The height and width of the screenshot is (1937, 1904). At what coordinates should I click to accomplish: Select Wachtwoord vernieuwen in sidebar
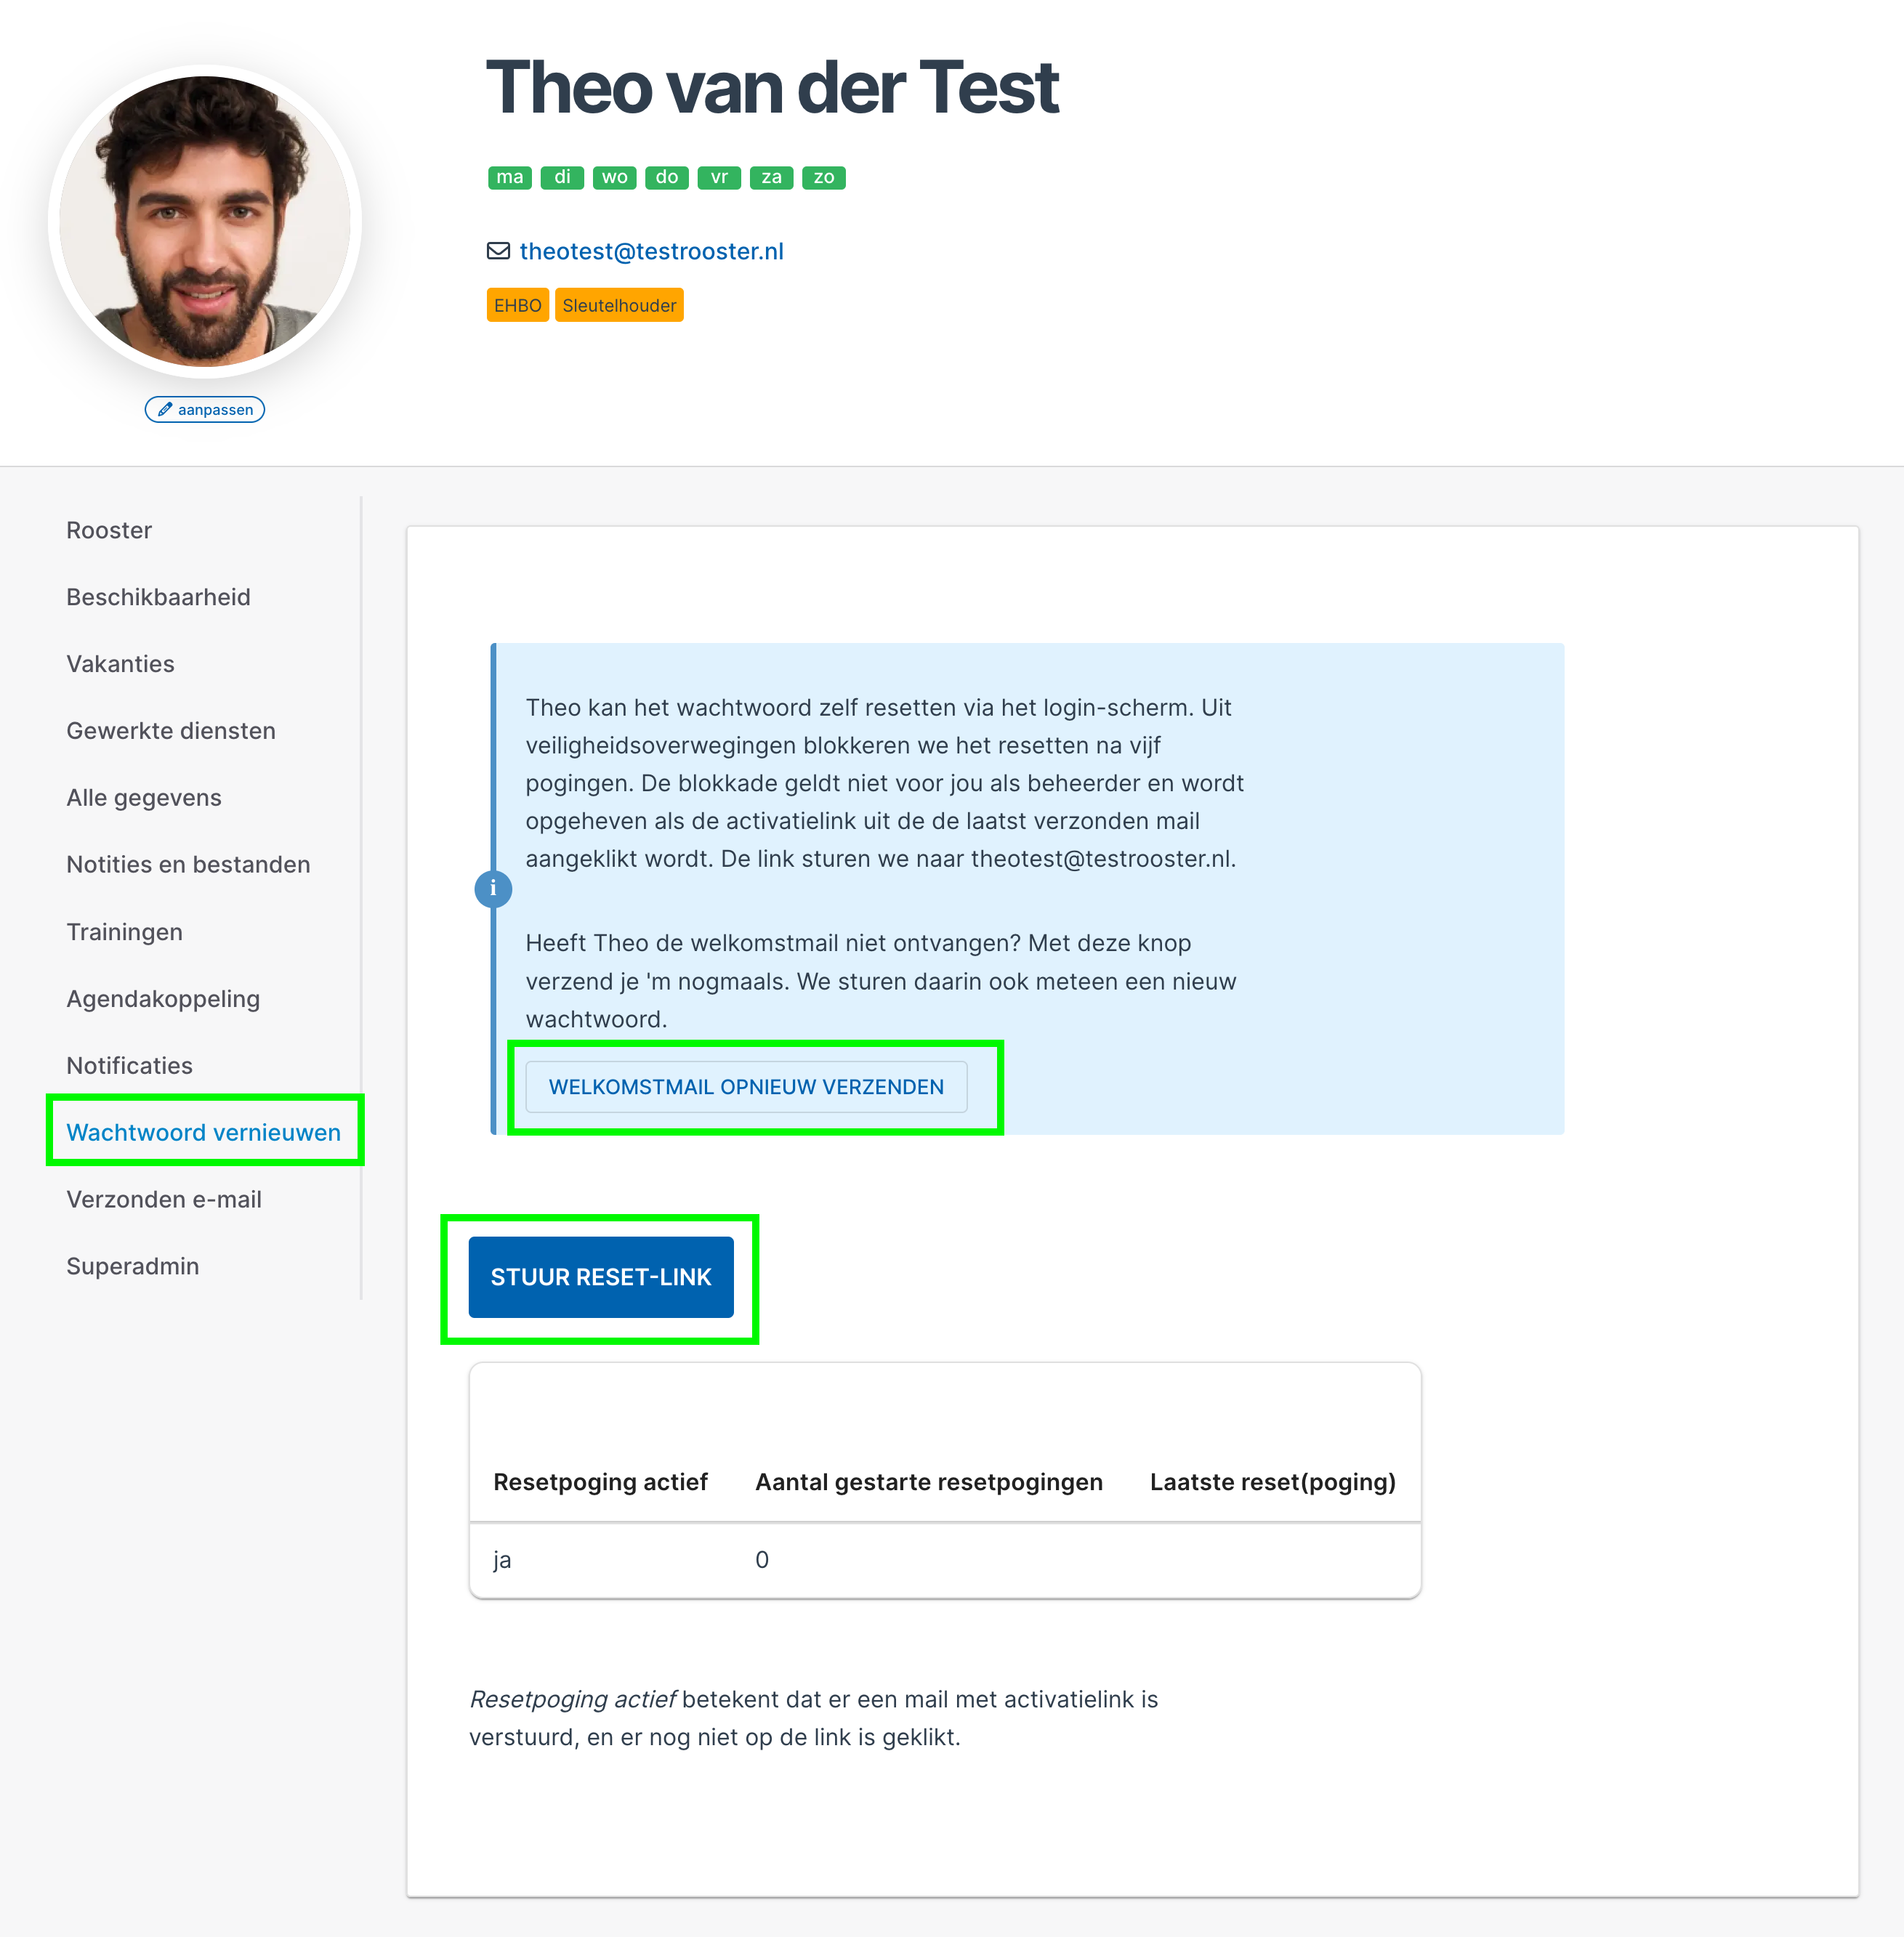point(204,1132)
